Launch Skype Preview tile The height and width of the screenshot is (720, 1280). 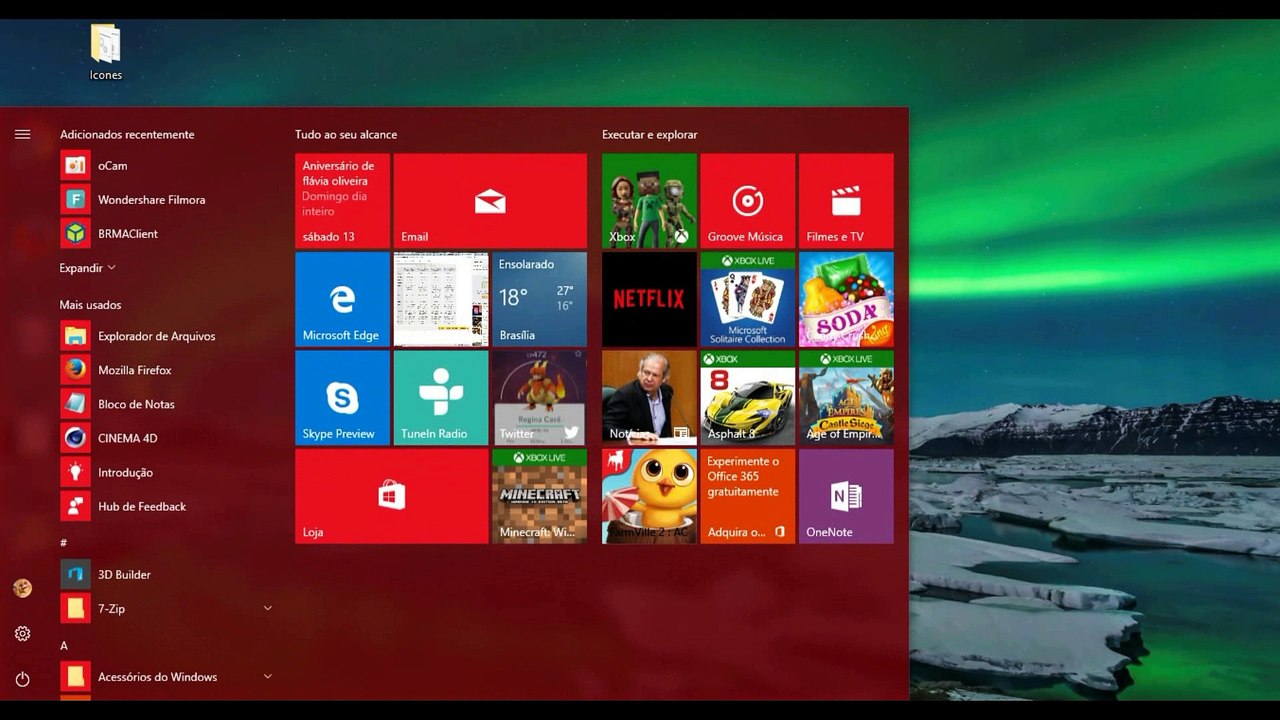click(342, 397)
